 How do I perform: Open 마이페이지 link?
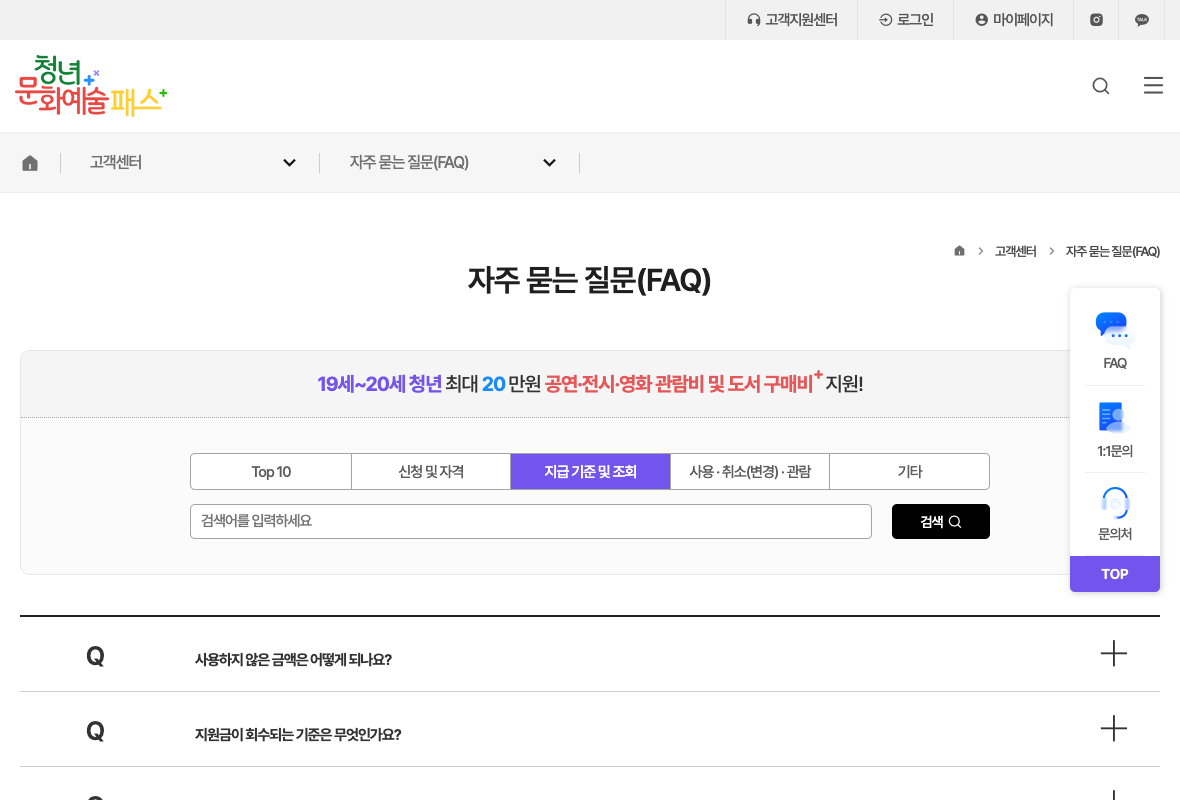(1014, 20)
